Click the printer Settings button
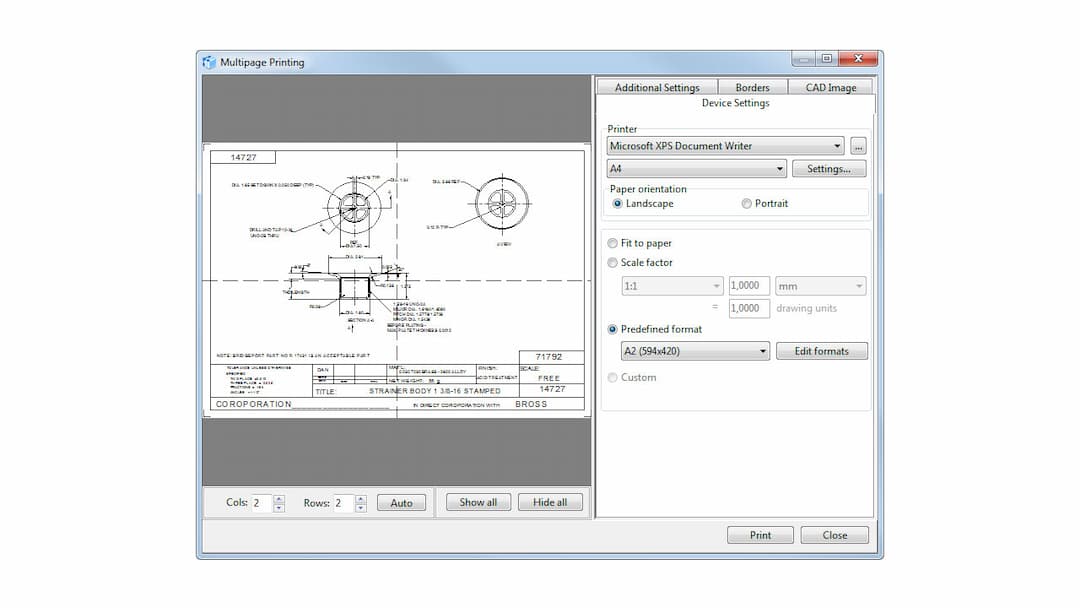1080x608 pixels. (x=829, y=168)
